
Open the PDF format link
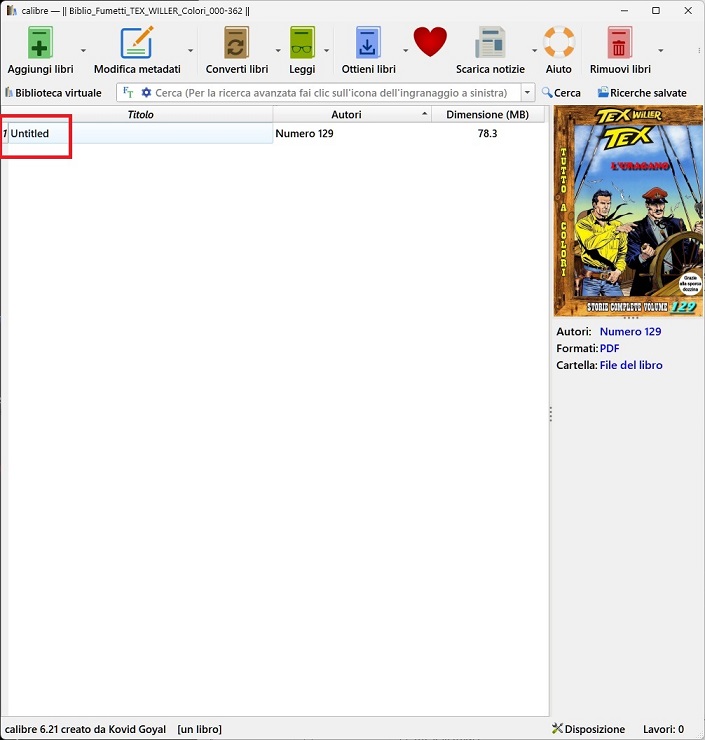(609, 348)
